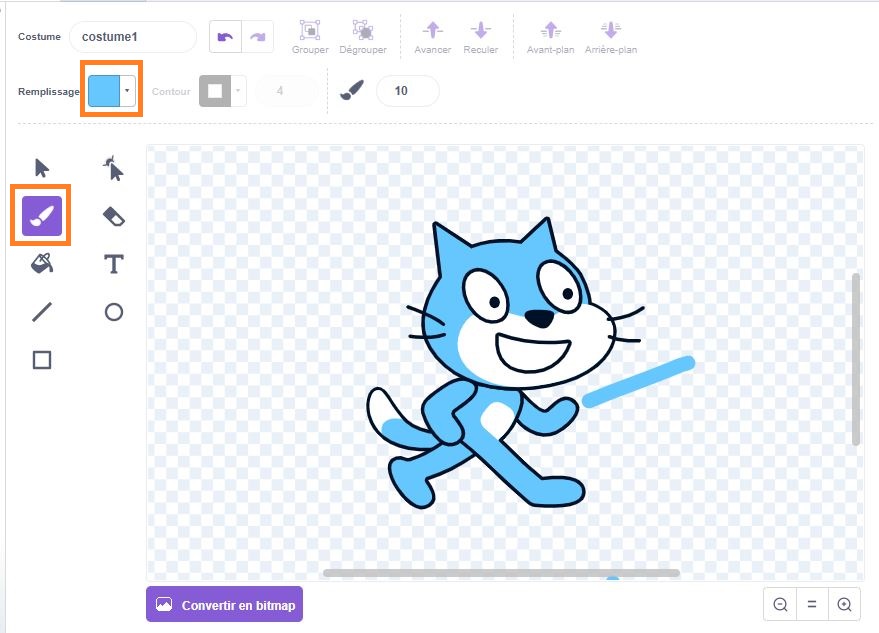The width and height of the screenshot is (879, 633).
Task: Click the blue Remplissage color swatch
Action: click(104, 91)
